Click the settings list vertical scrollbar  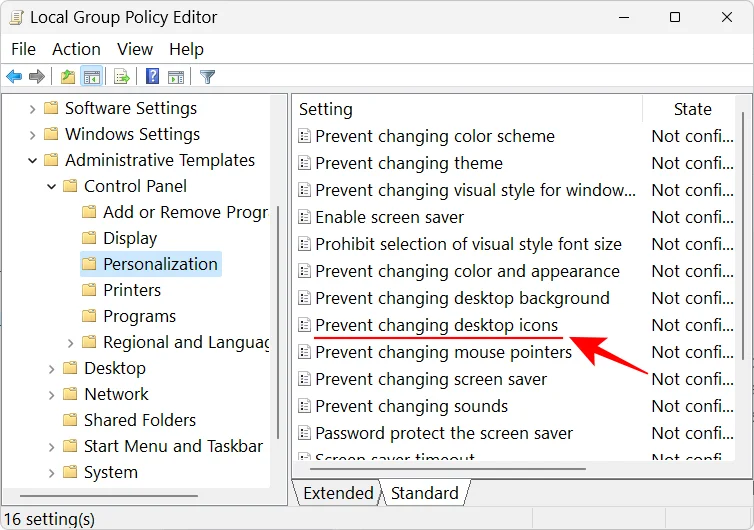743,236
